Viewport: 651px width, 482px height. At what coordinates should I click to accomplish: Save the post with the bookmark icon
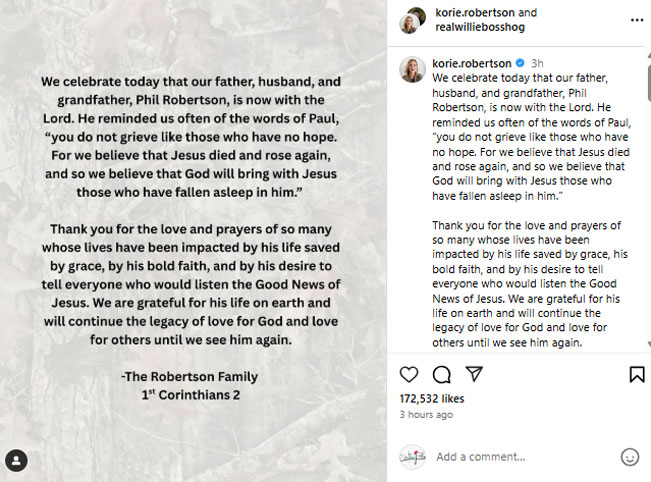click(636, 374)
